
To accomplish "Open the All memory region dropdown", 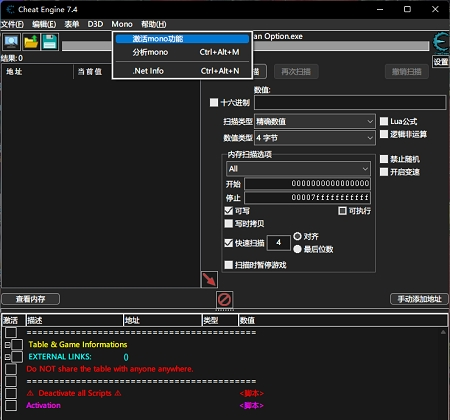I will click(298, 169).
